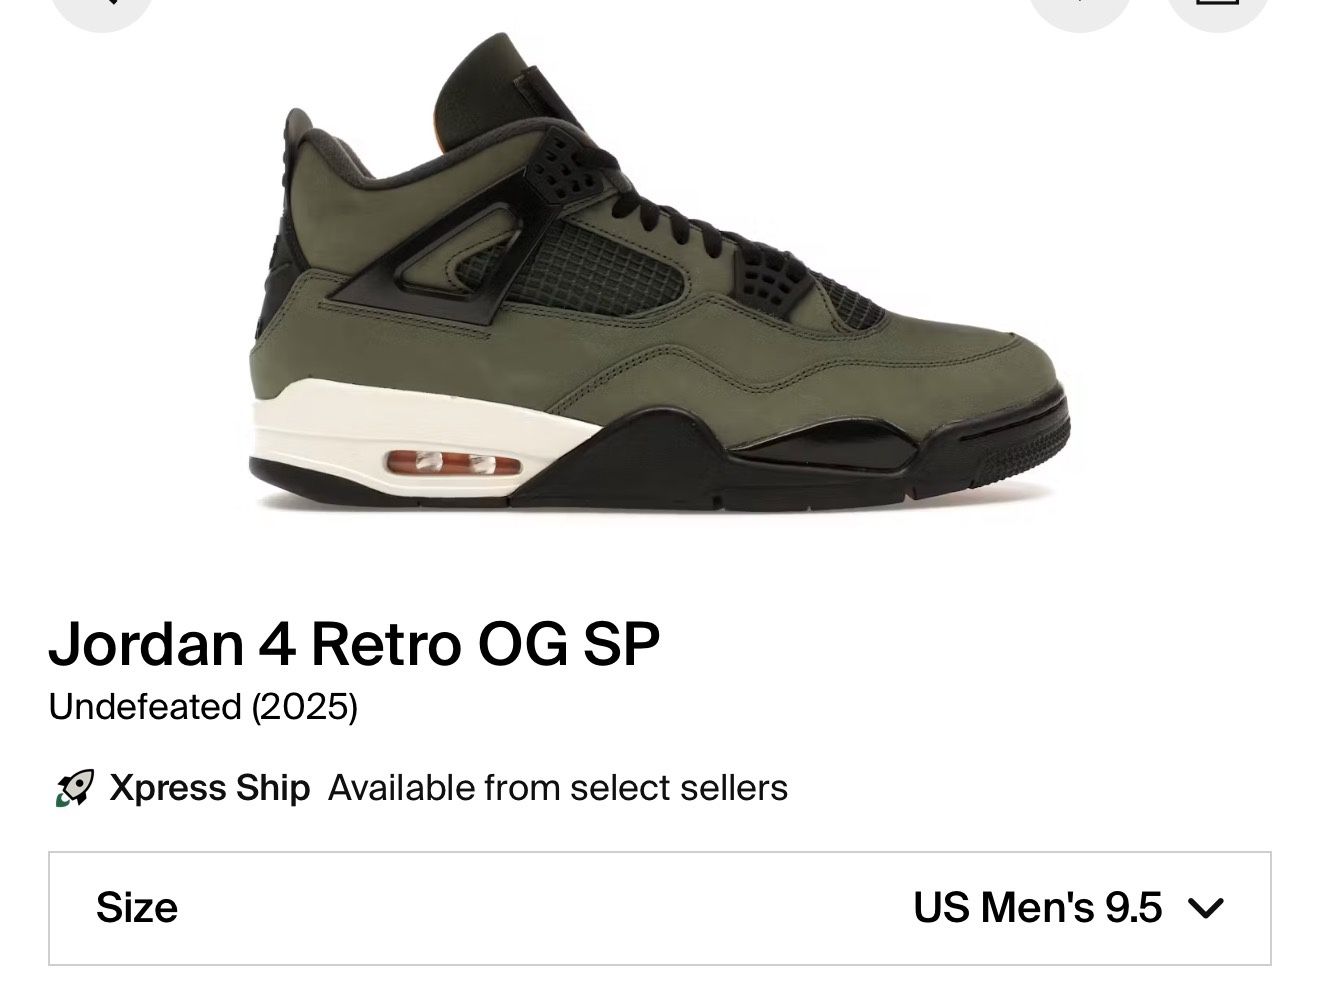Viewport: 1320px width, 990px height.
Task: Select the Xpress Ship label
Action: tap(210, 788)
